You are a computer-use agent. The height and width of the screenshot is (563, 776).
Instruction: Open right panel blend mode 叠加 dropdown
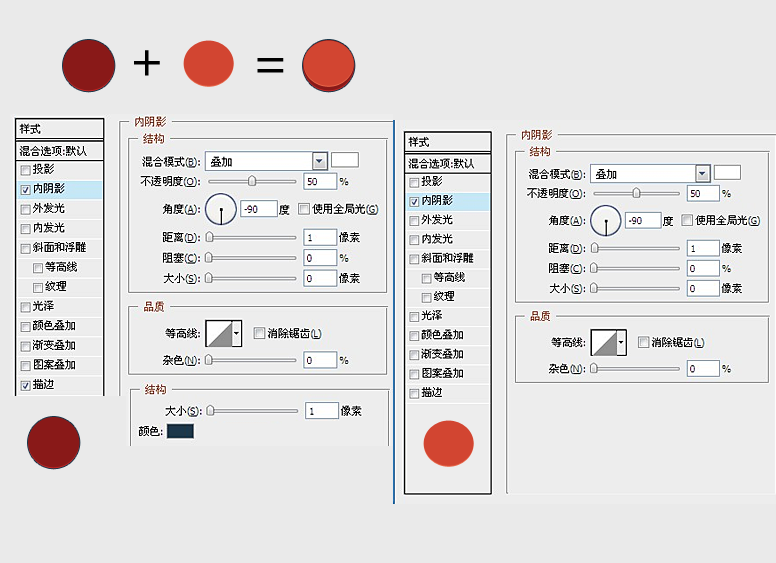tap(702, 174)
